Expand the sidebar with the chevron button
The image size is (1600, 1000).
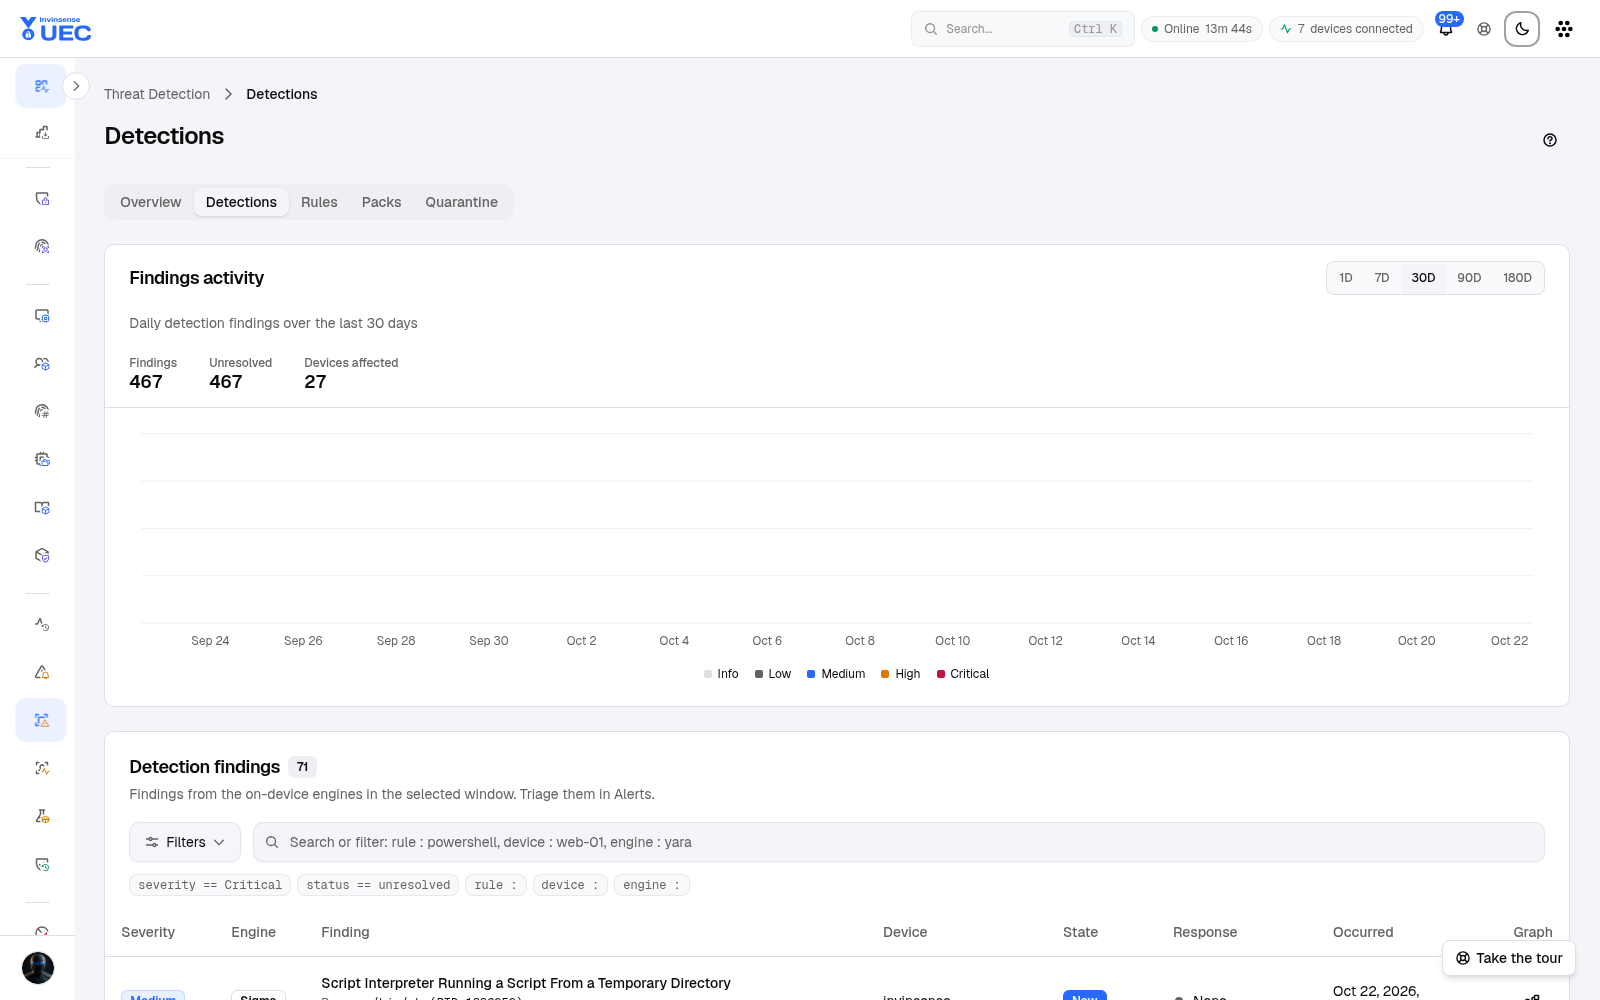76,86
